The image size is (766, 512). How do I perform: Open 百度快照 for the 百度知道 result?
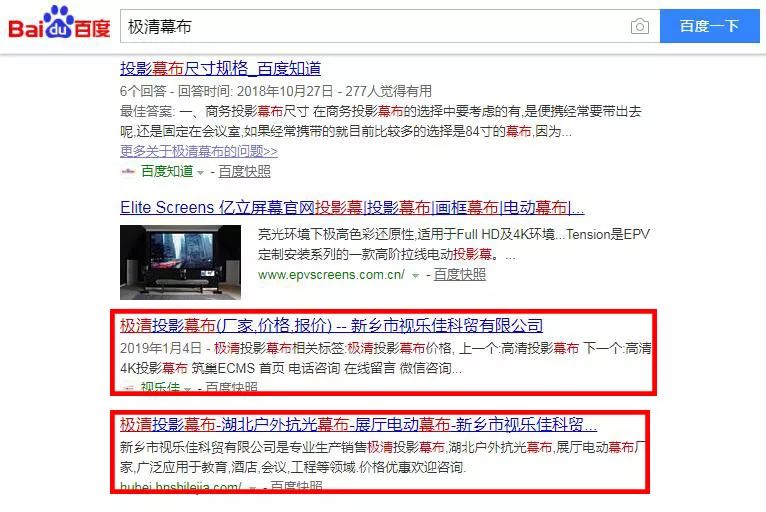coord(244,171)
